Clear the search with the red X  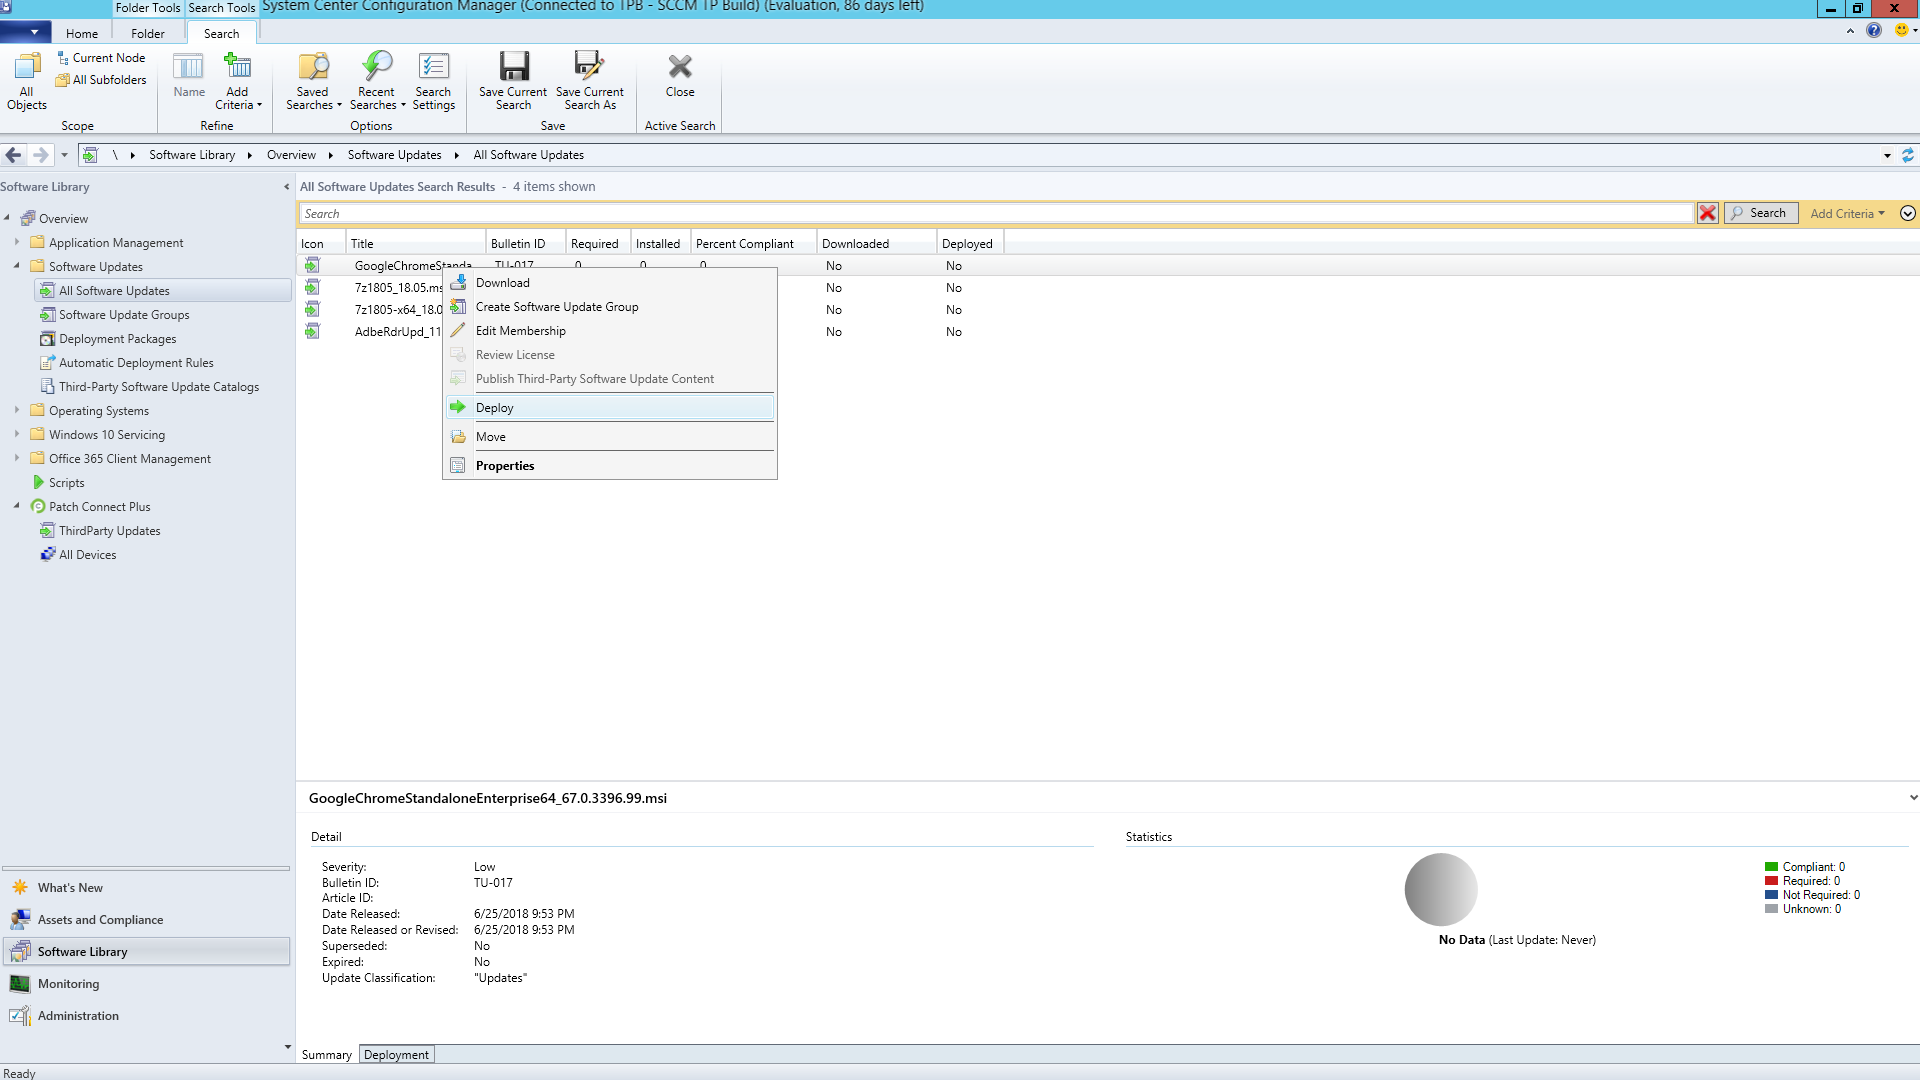tap(1708, 213)
